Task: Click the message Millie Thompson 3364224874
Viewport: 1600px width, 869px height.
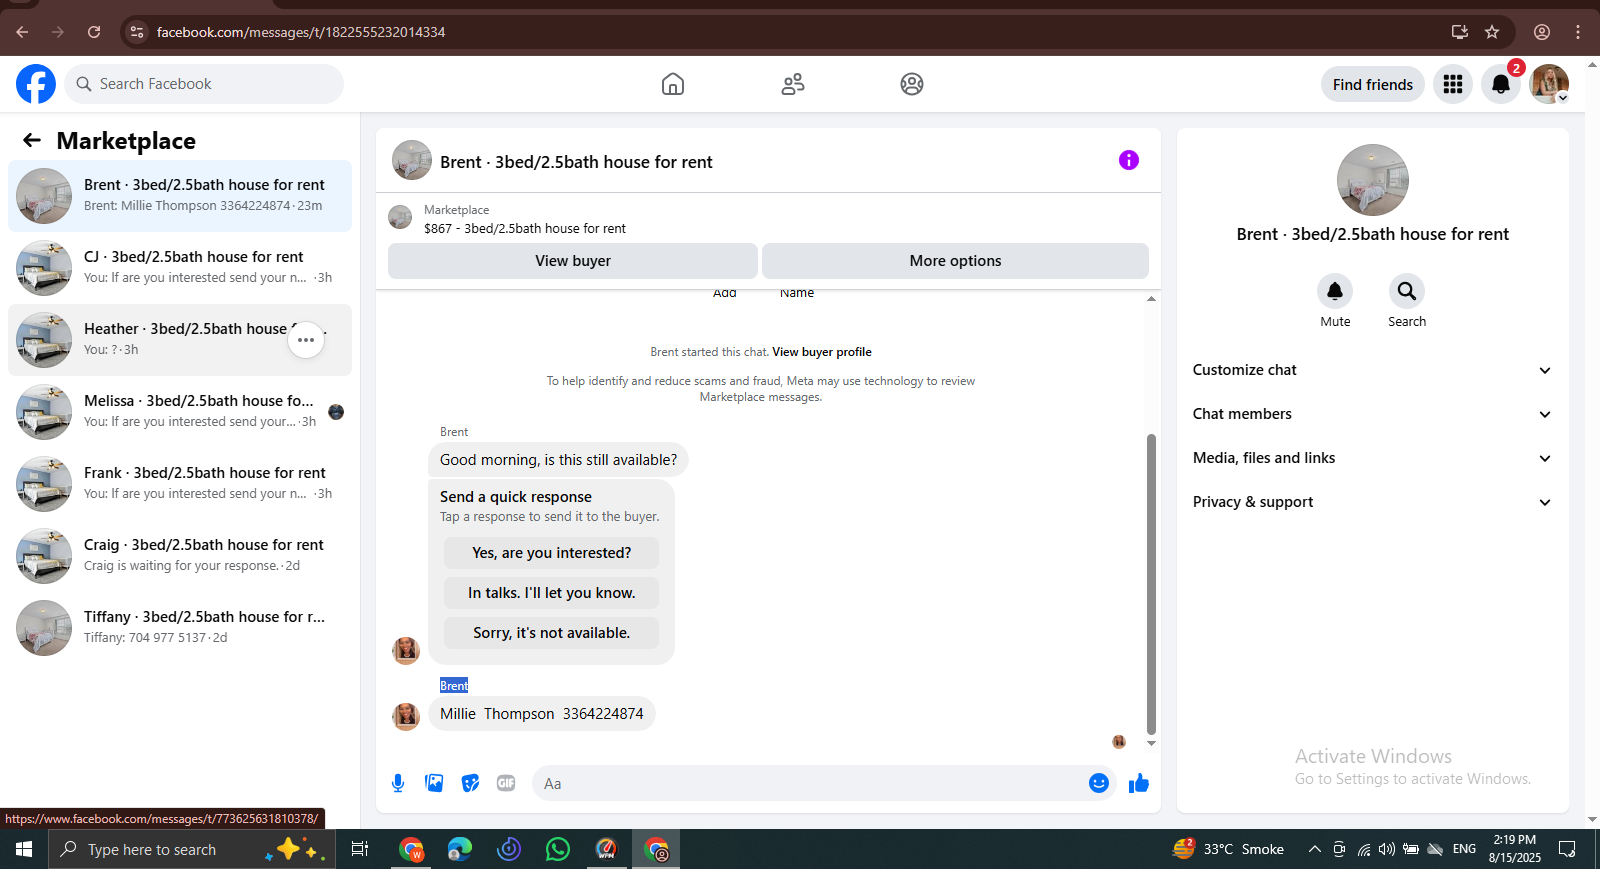Action: point(542,714)
